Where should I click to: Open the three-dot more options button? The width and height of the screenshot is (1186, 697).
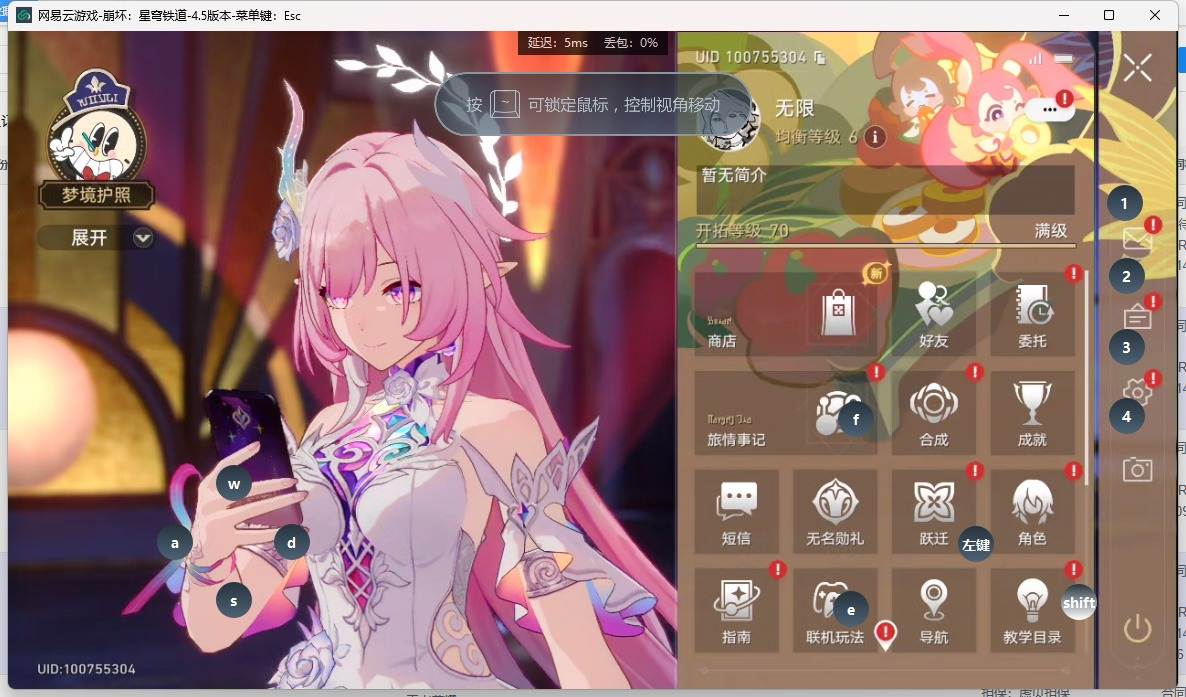(x=1049, y=109)
